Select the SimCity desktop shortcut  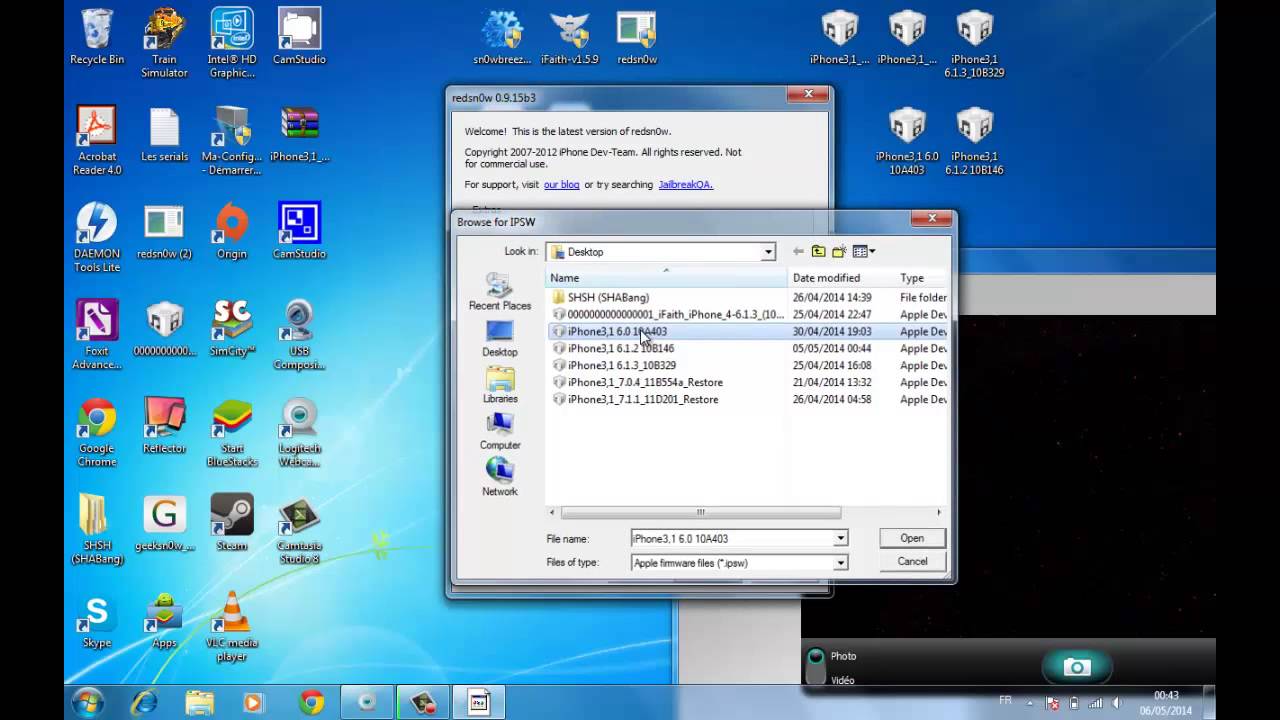point(232,329)
